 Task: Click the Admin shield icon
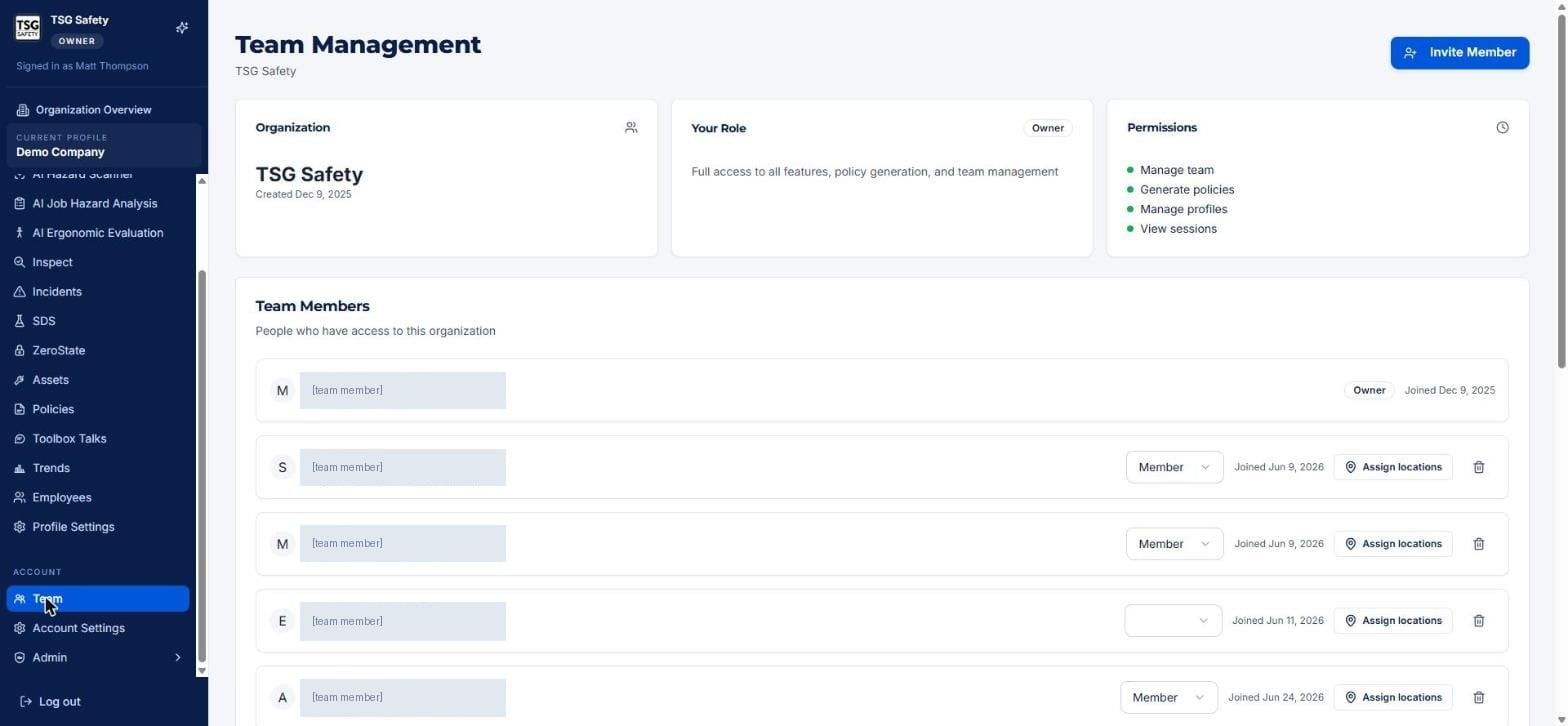[x=20, y=658]
